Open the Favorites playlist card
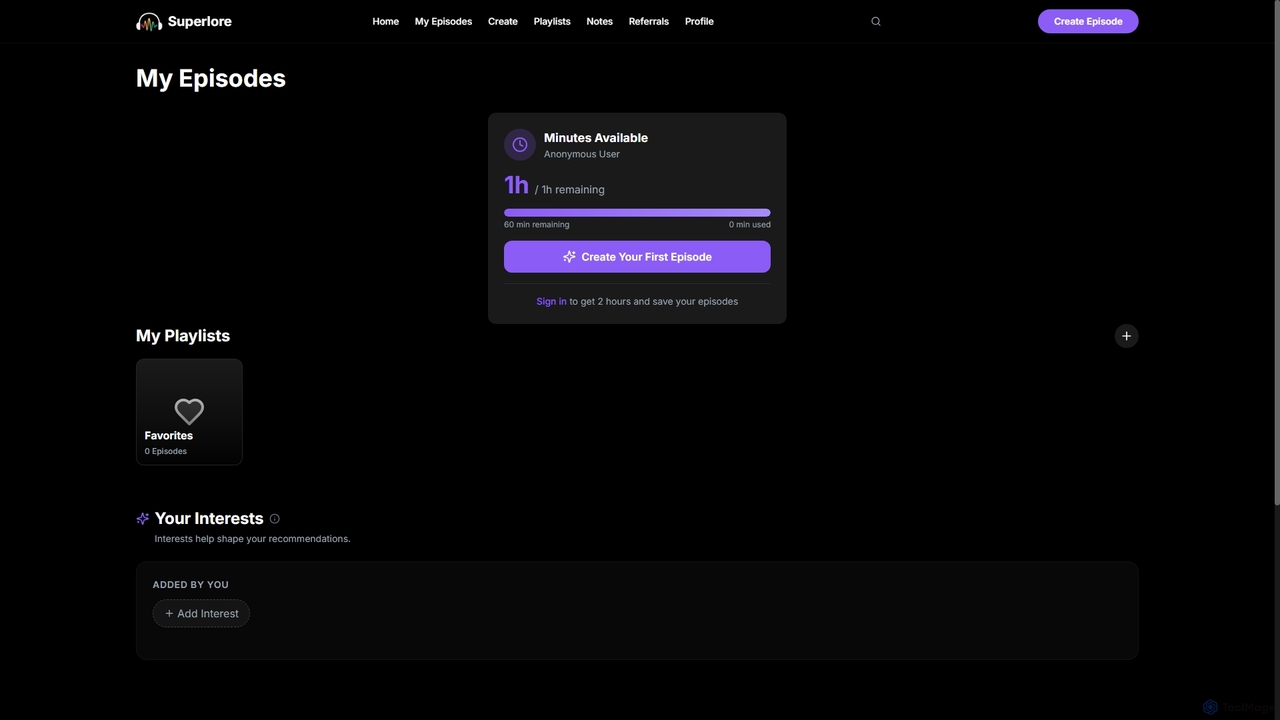1280x720 pixels. click(189, 412)
